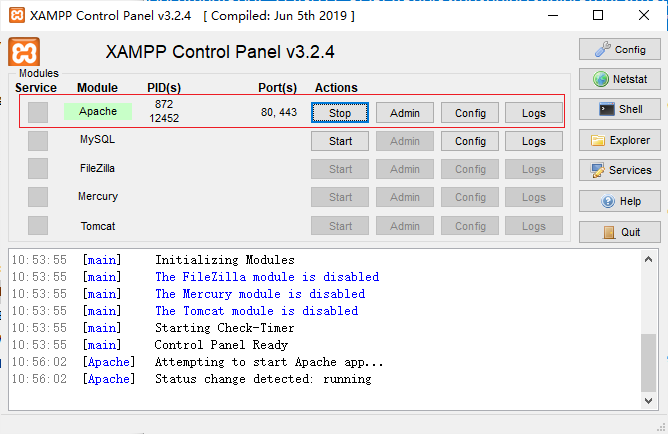
Task: Quit the XAMPP Control Panel
Action: 619,232
